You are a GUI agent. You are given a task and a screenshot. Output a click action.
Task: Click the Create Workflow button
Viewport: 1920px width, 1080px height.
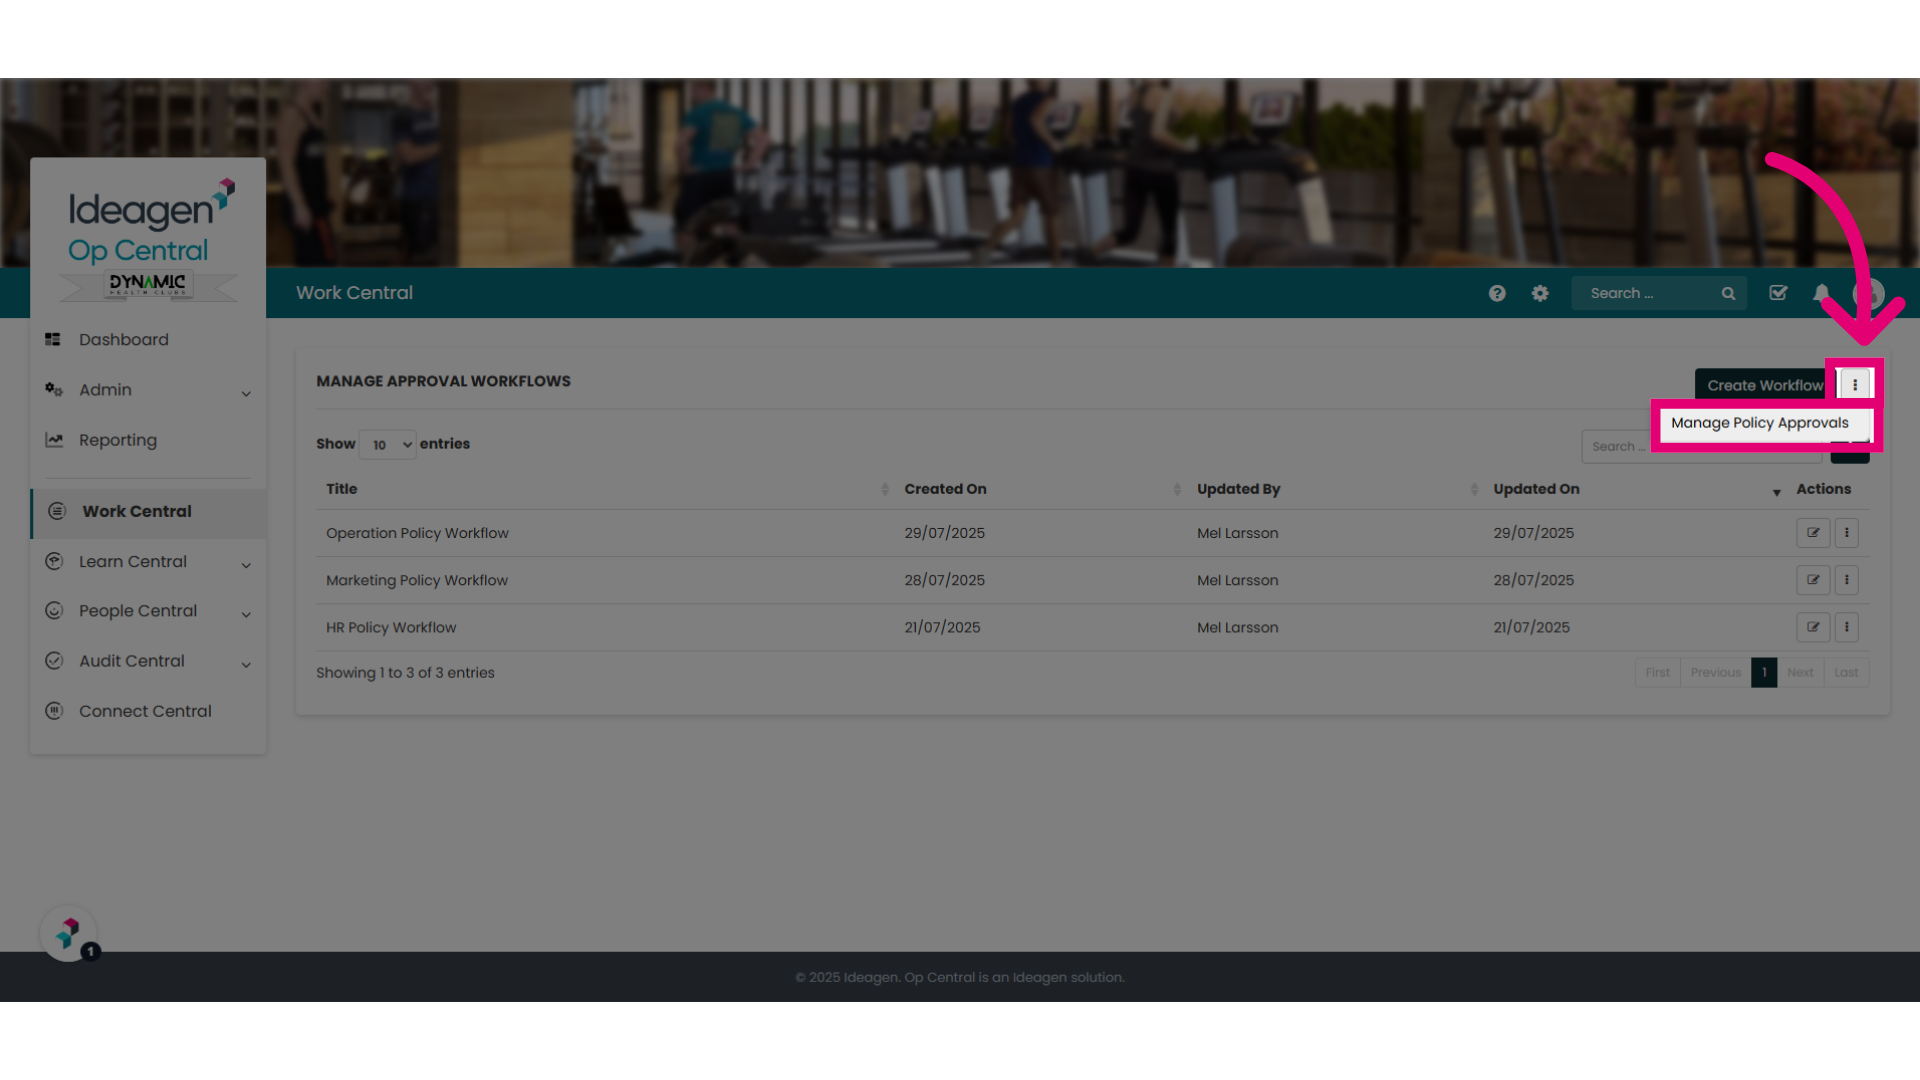tap(1765, 385)
